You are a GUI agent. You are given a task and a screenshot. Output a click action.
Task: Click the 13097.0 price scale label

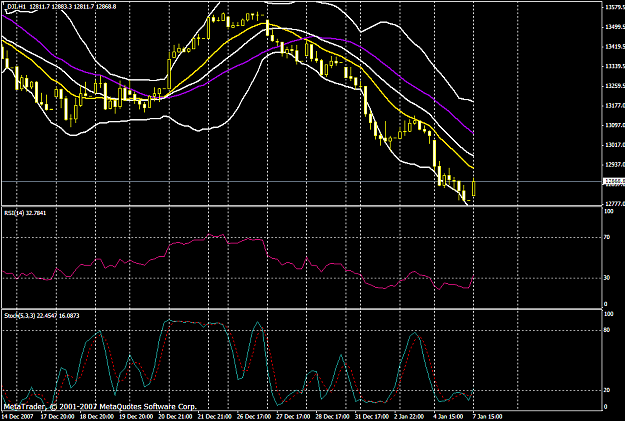pyautogui.click(x=615, y=125)
